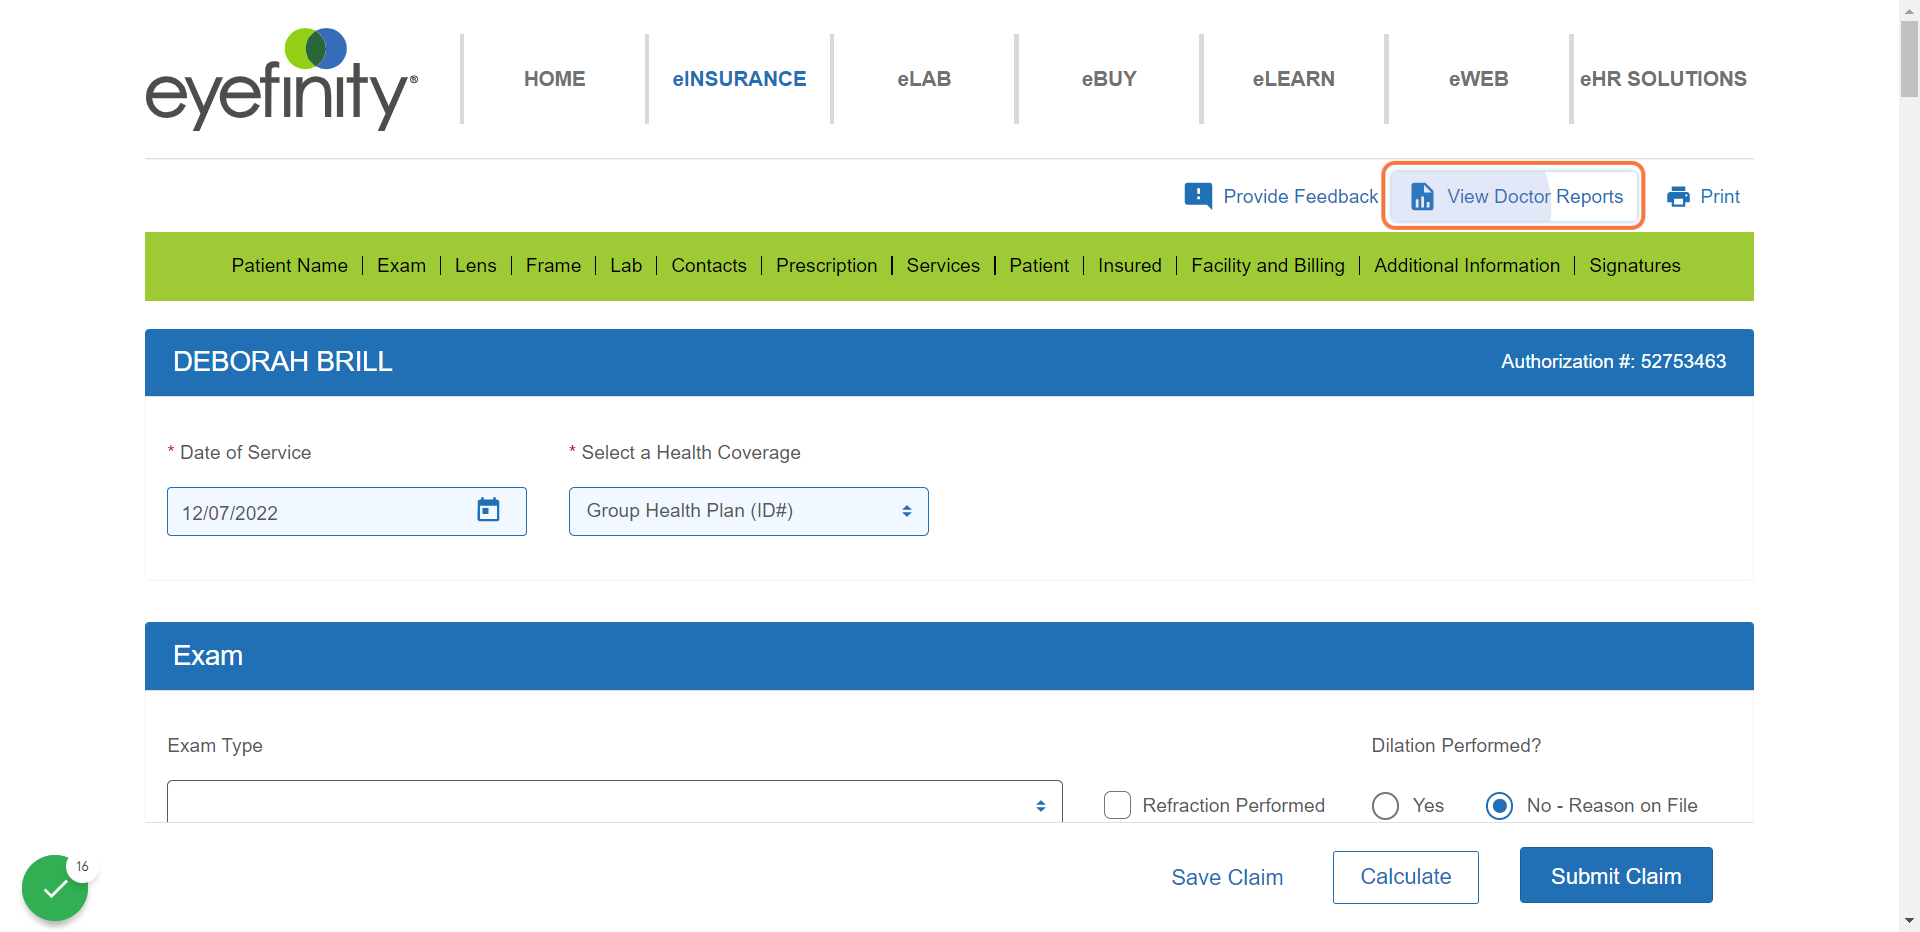Click the scrollbar down arrow

coord(1909,921)
